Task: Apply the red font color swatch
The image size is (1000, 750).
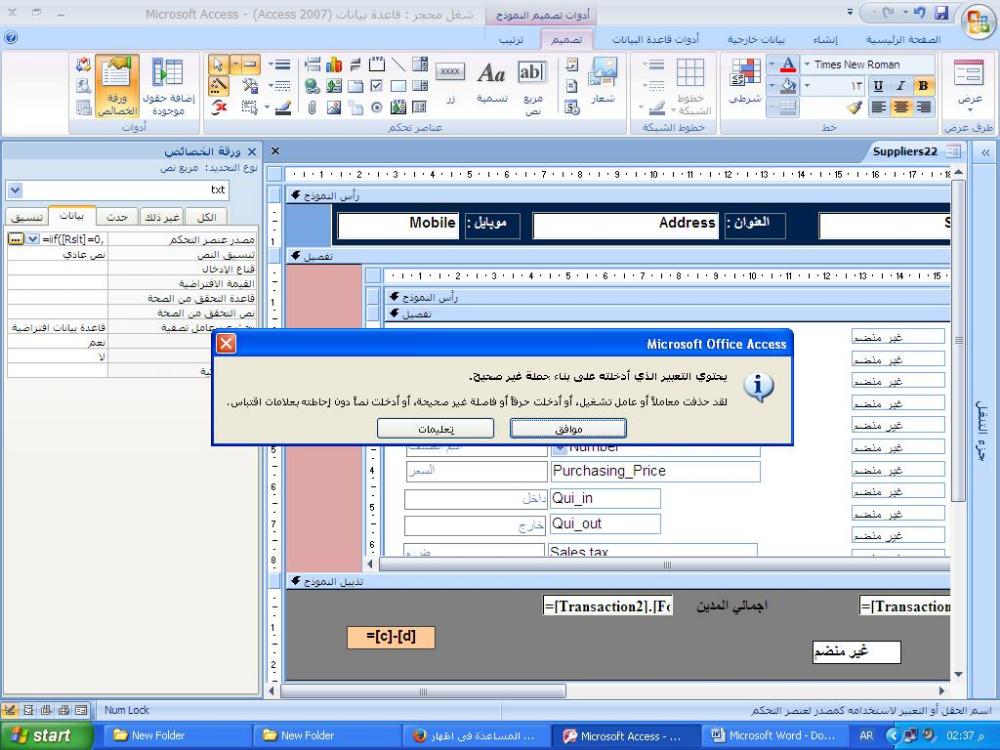Action: pos(788,64)
